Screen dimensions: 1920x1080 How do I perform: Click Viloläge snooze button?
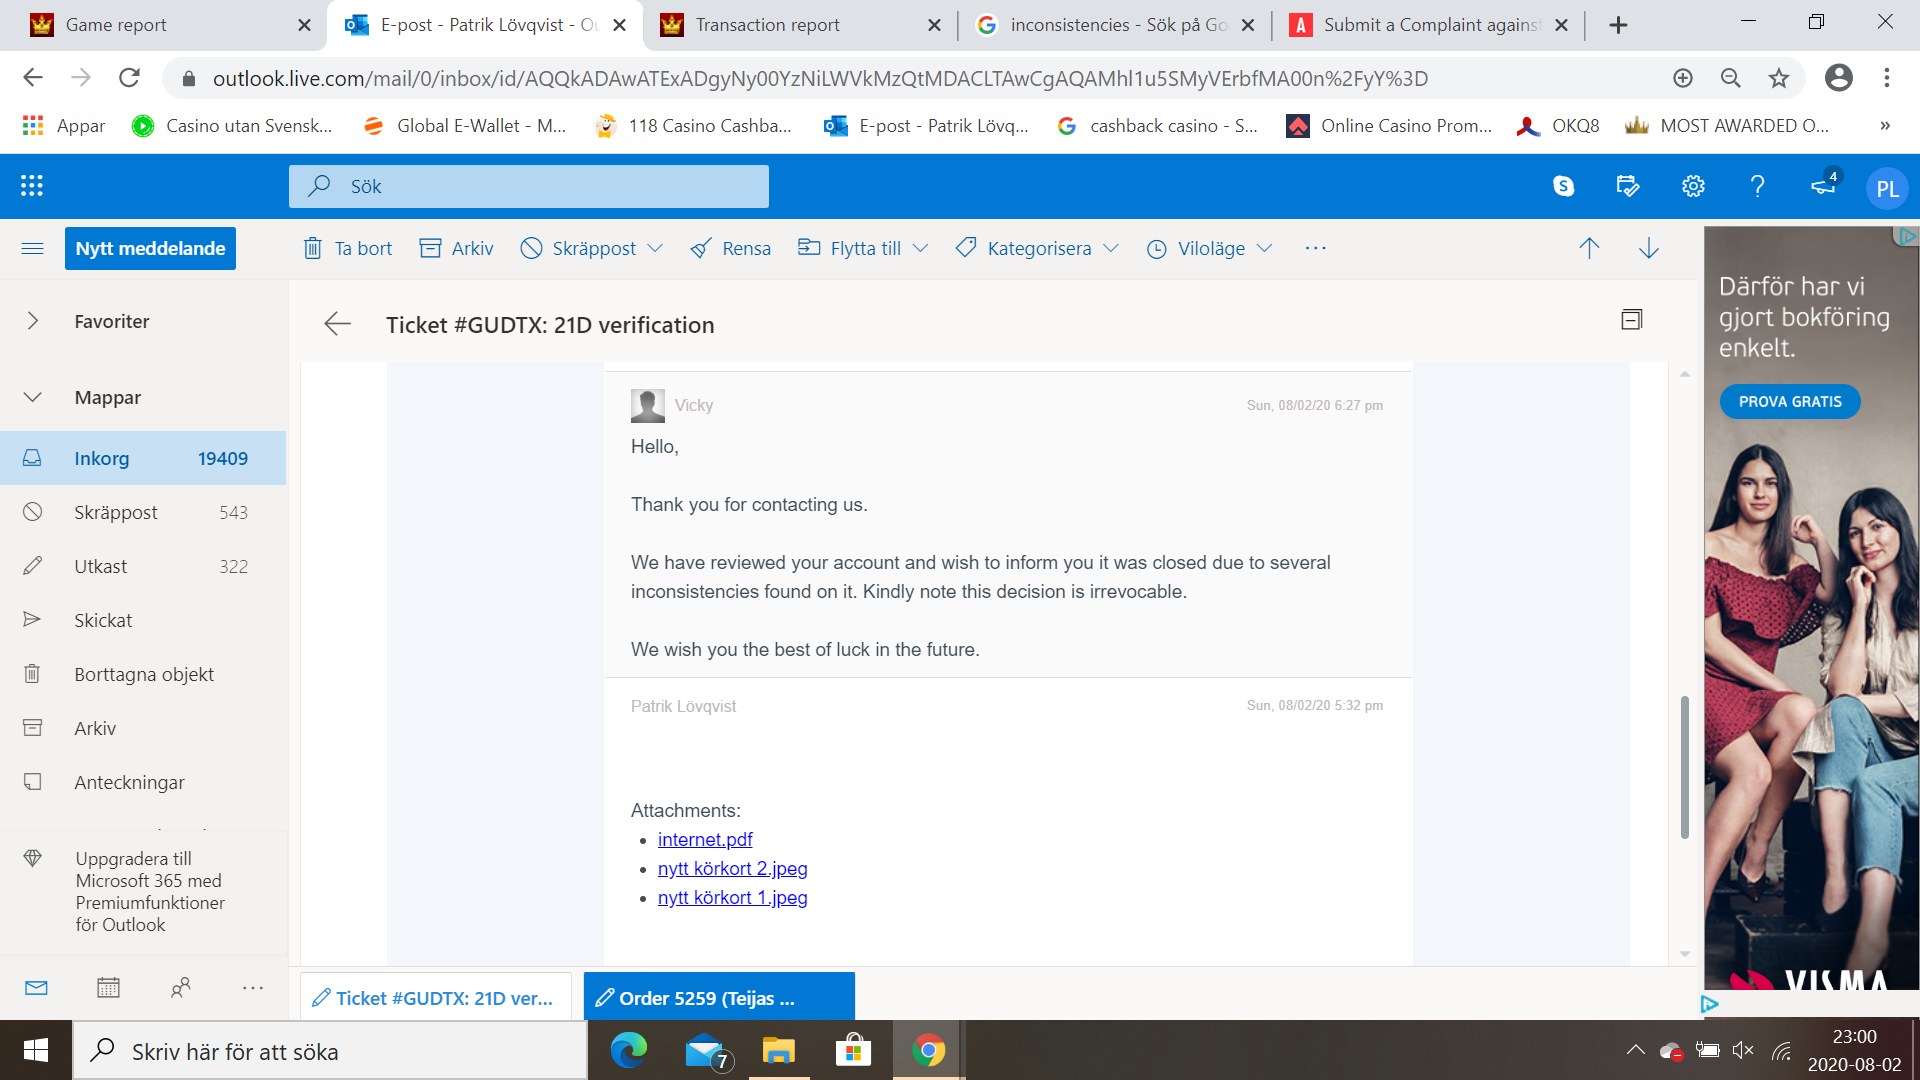coord(1196,248)
